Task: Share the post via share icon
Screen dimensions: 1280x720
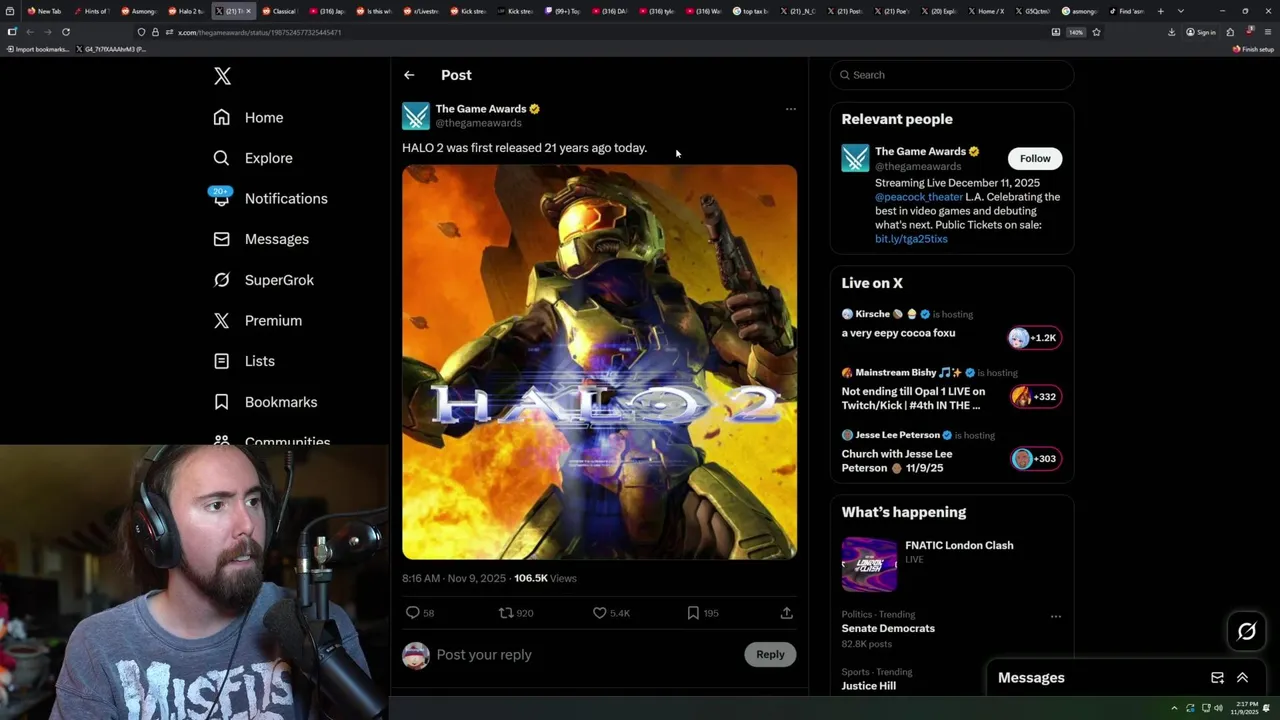Action: click(786, 613)
